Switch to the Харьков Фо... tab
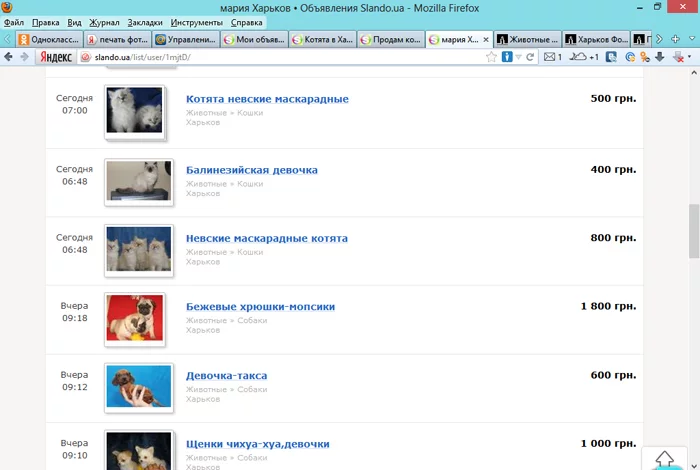Viewport: 700px width, 470px height. point(596,39)
